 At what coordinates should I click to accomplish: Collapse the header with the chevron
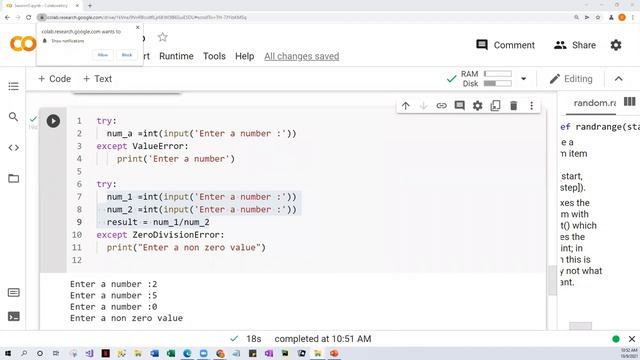pos(619,79)
